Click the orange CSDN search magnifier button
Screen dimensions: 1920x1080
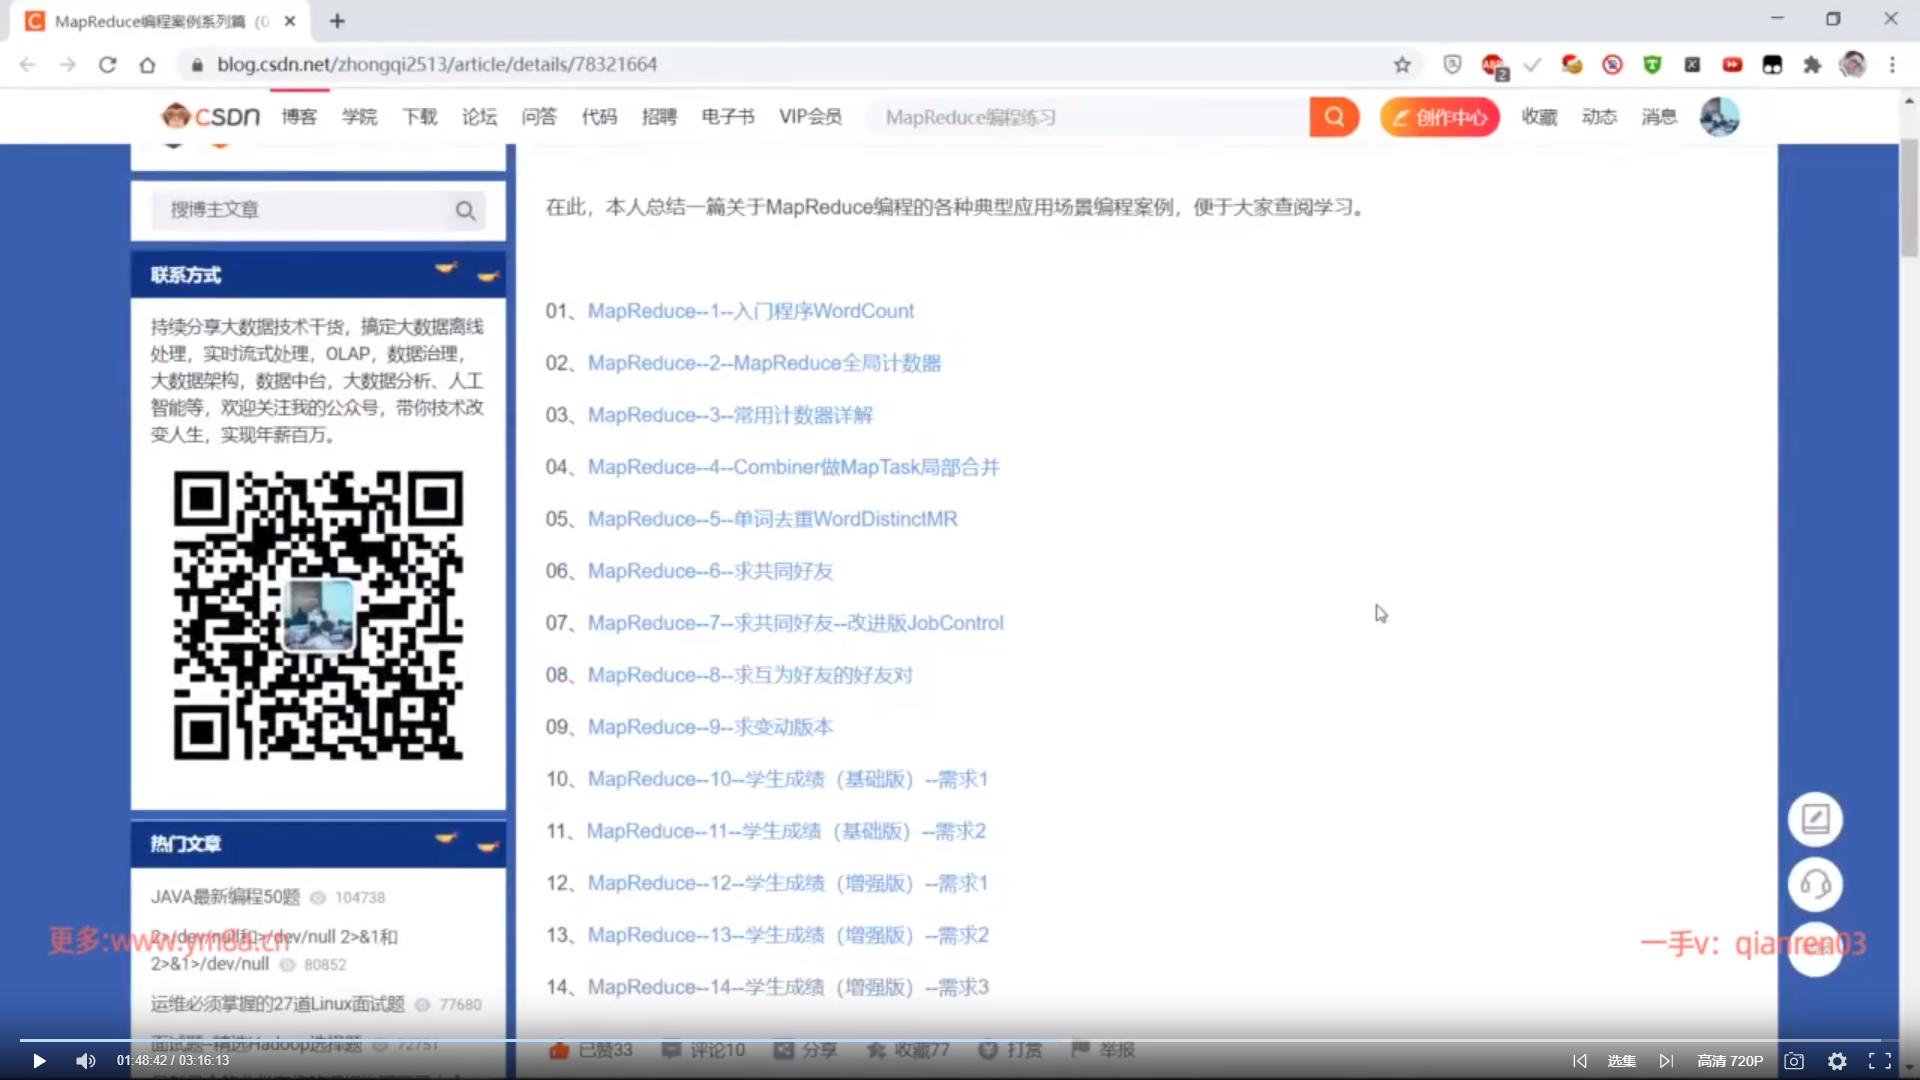pyautogui.click(x=1334, y=117)
